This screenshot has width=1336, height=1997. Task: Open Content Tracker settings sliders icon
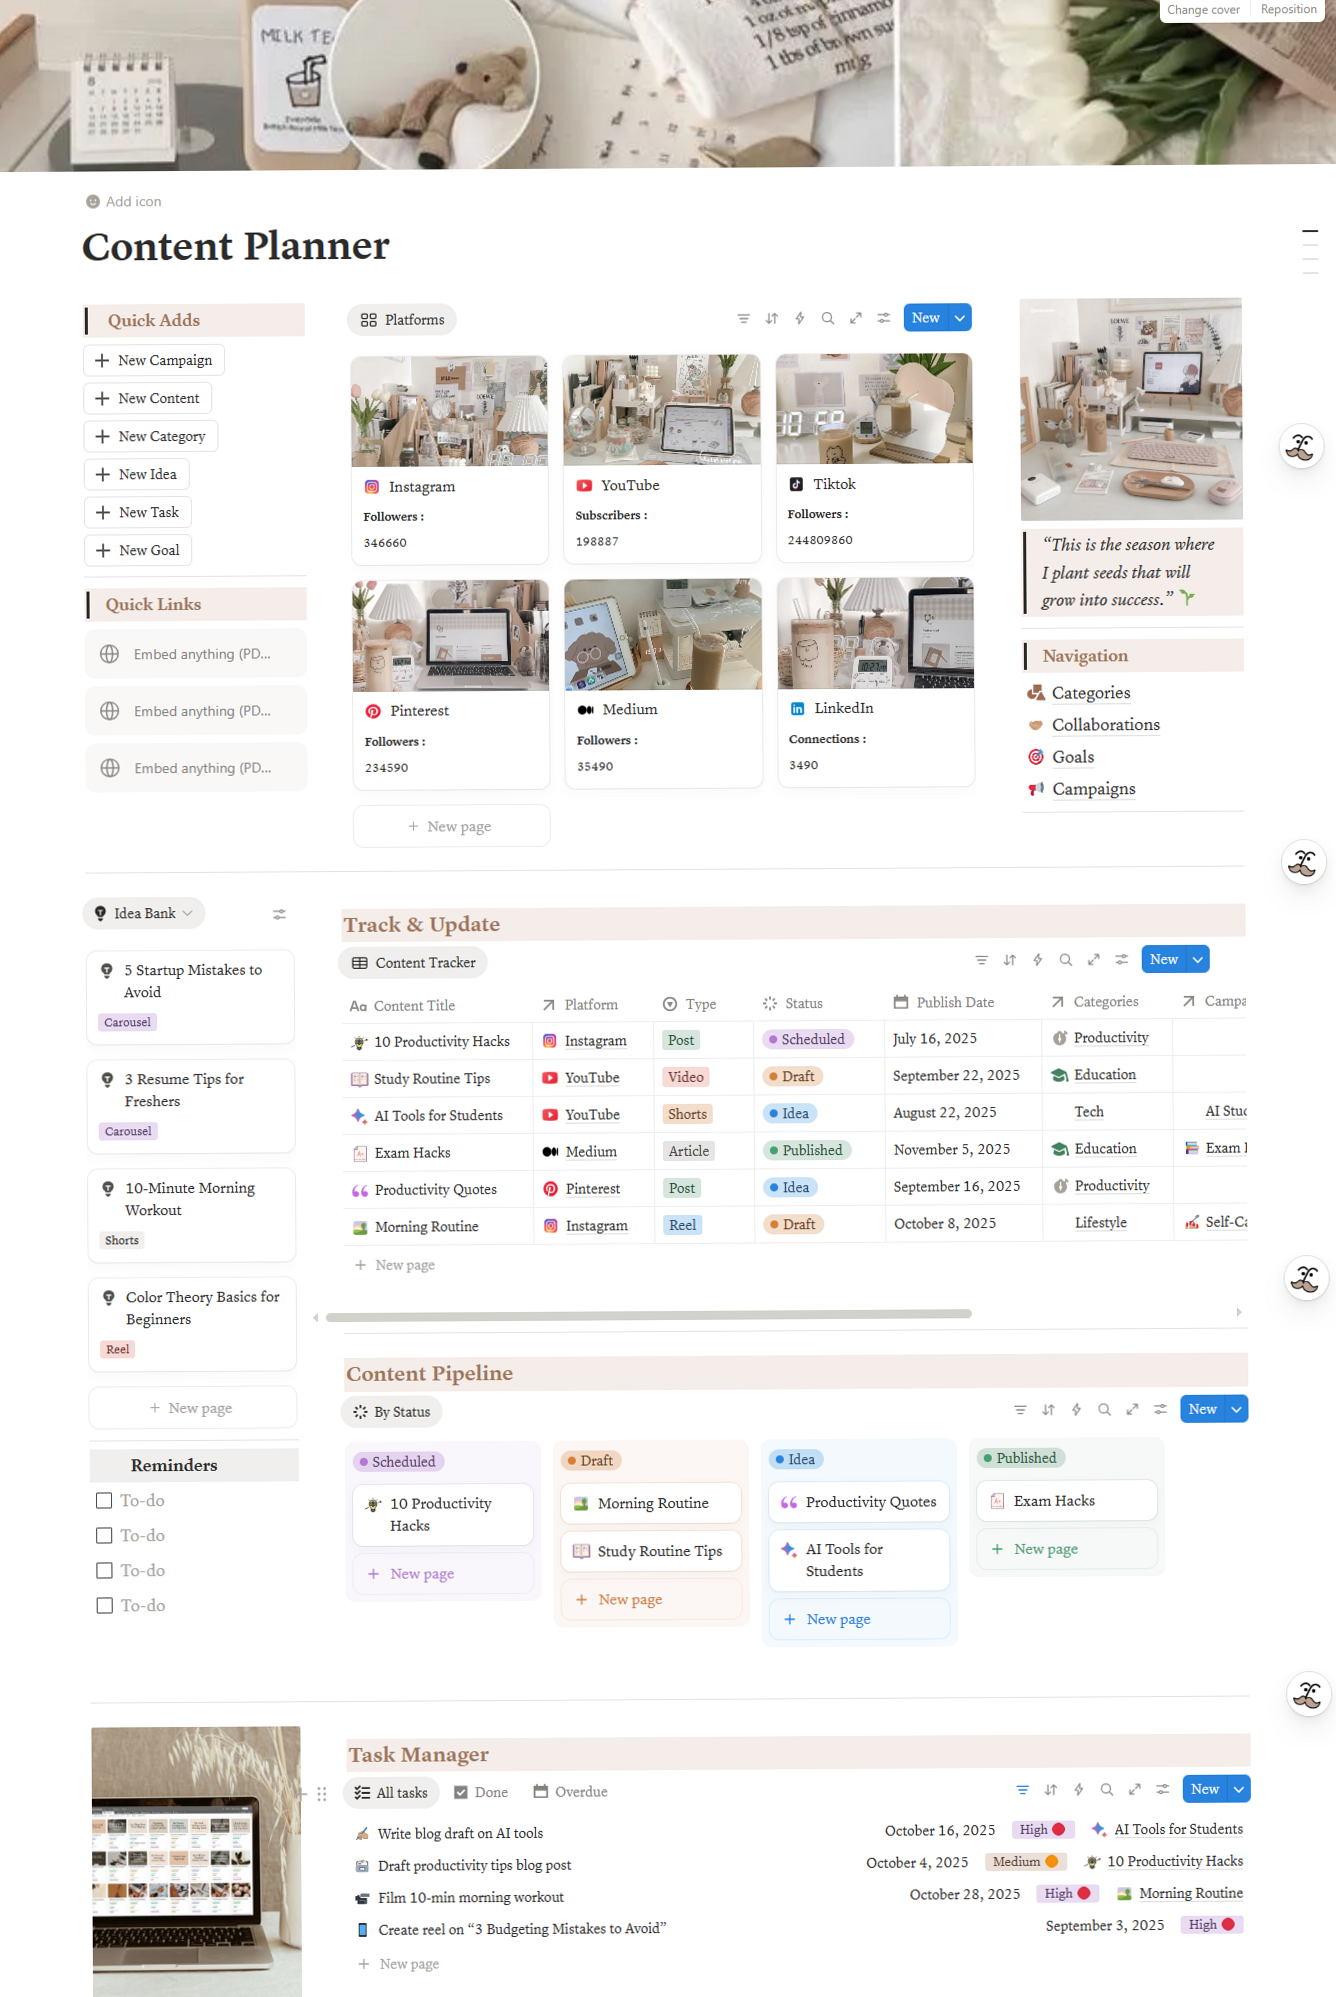(1121, 959)
